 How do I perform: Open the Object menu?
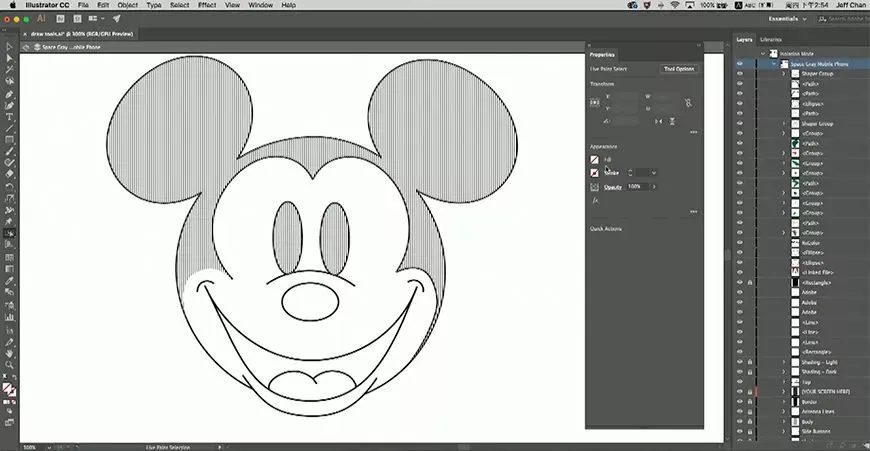pos(128,5)
